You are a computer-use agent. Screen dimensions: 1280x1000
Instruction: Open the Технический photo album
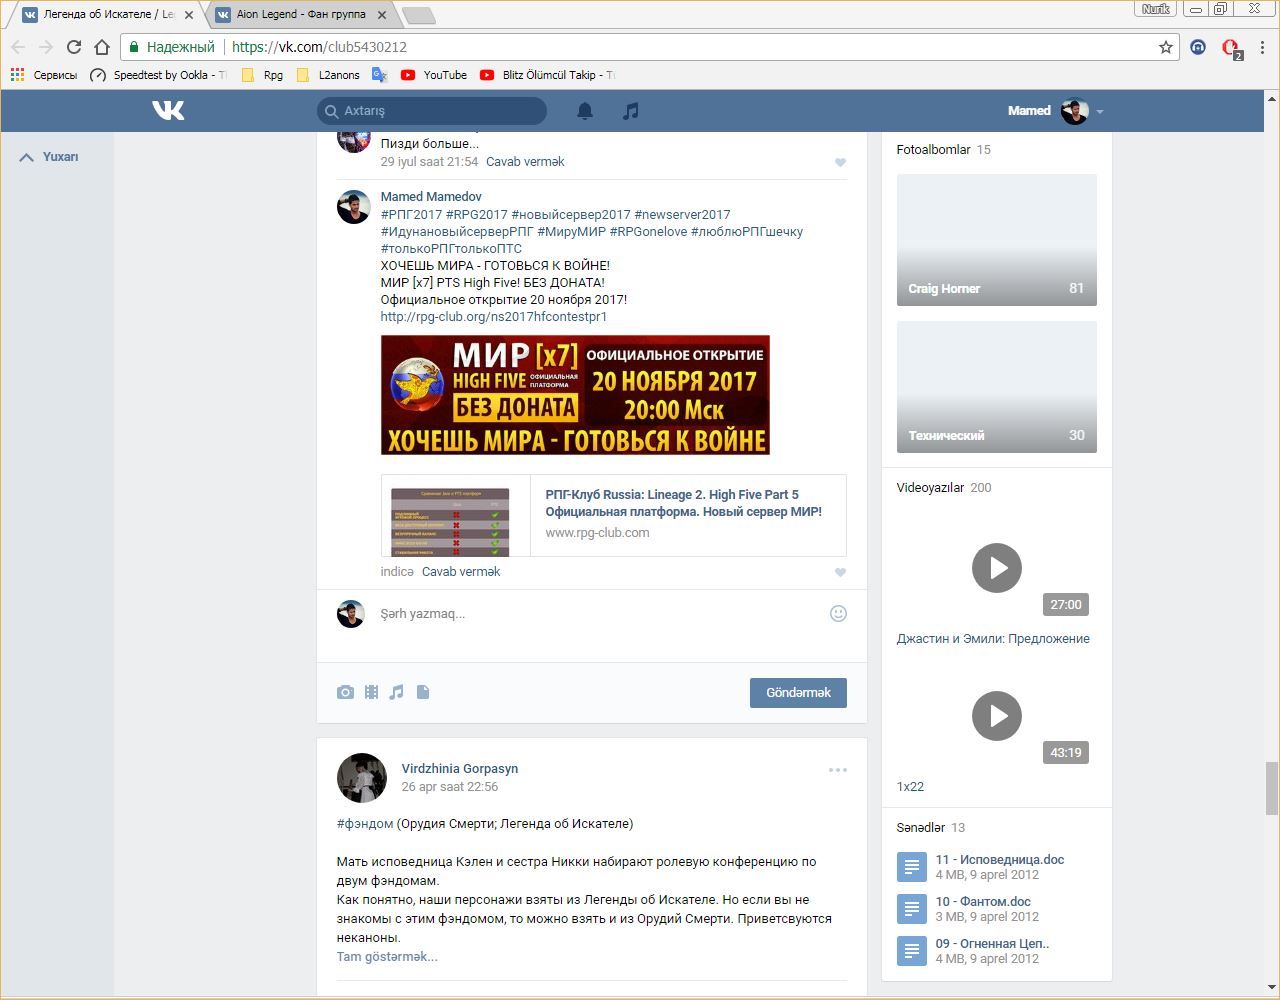click(x=997, y=387)
